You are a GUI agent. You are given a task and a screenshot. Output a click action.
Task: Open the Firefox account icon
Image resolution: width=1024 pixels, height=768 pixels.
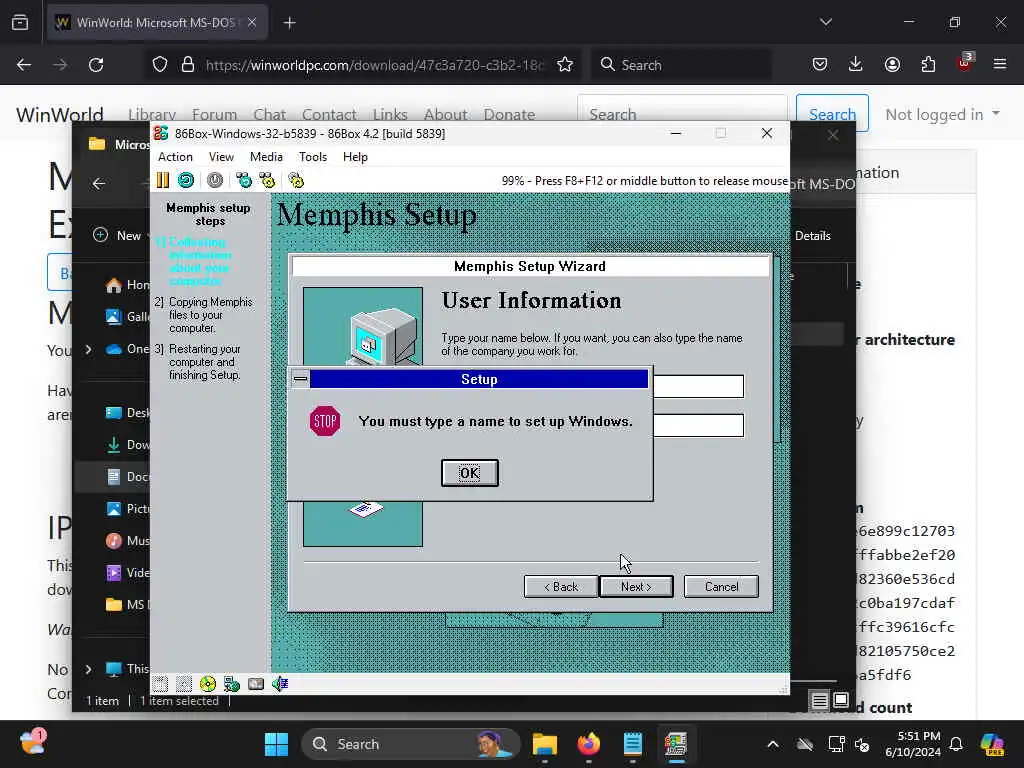point(892,64)
